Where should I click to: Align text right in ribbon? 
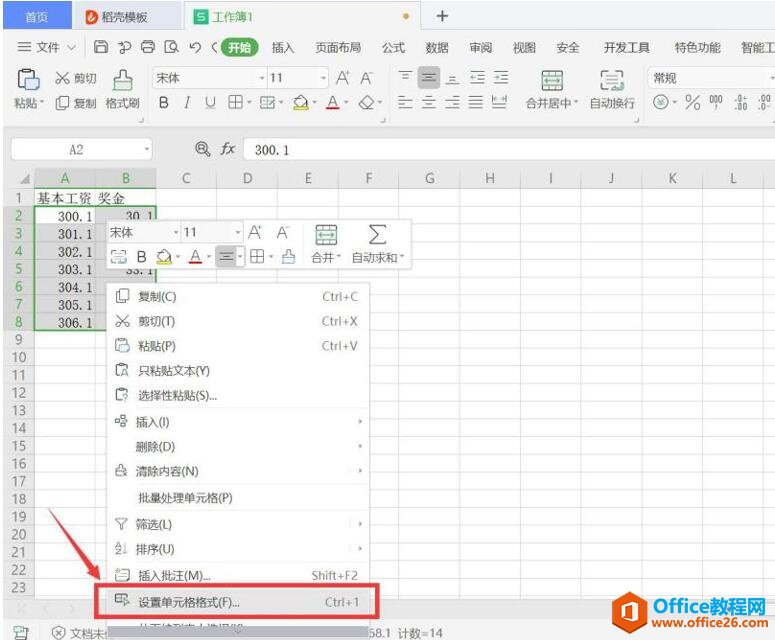click(452, 102)
